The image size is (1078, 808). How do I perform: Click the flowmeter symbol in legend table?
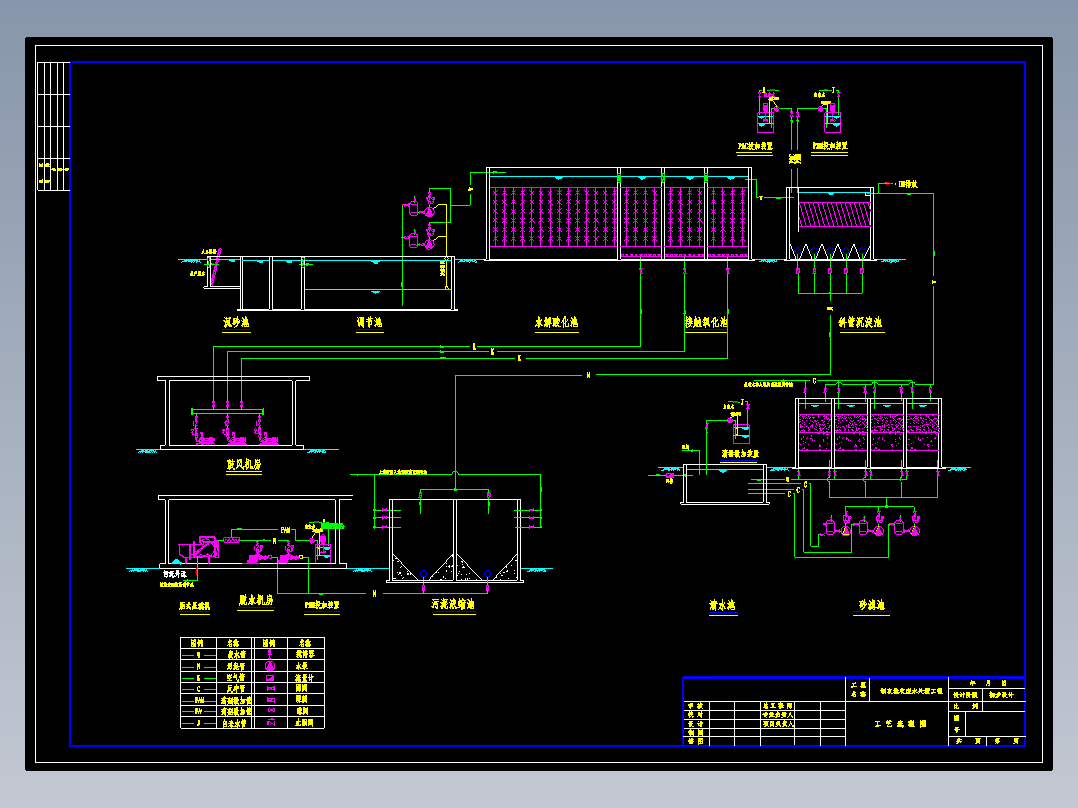[270, 677]
